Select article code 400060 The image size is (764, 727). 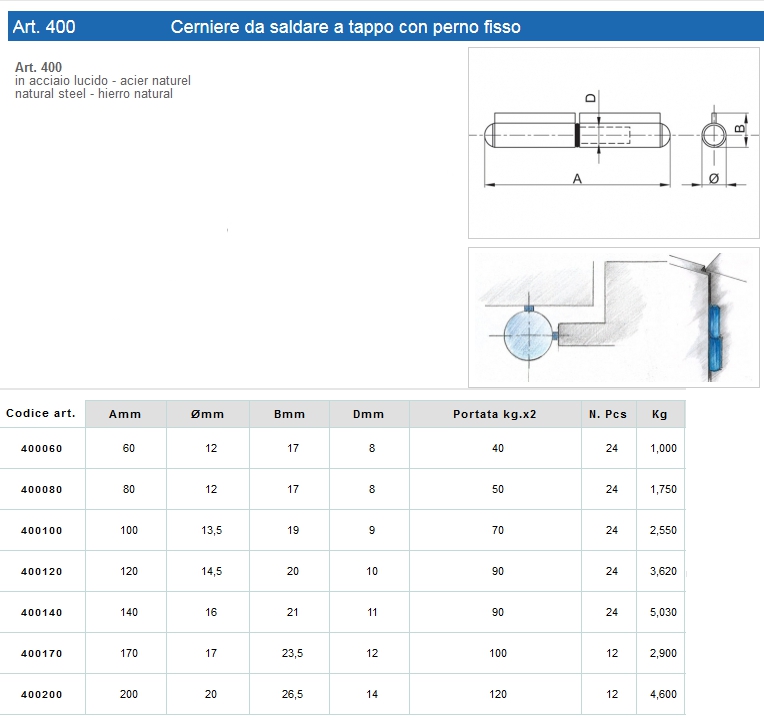pyautogui.click(x=42, y=449)
